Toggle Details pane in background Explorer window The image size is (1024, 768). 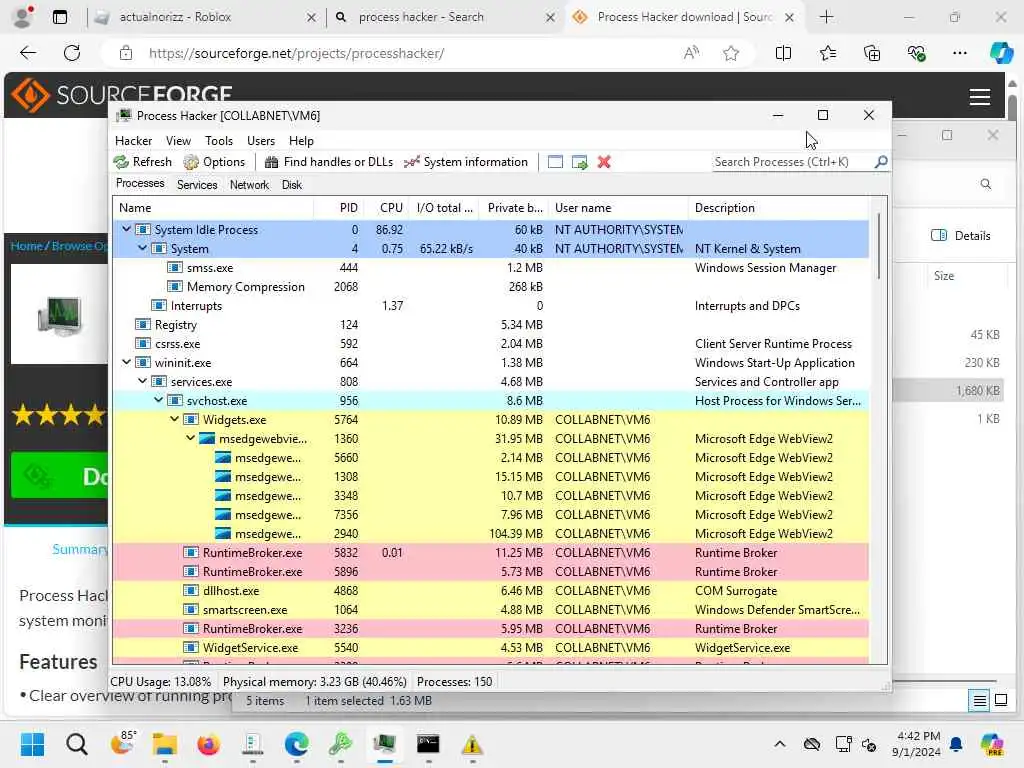coord(961,236)
